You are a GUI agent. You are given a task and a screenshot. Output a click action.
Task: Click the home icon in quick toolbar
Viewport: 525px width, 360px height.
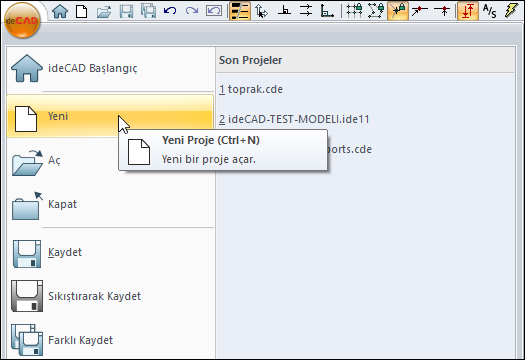(x=60, y=11)
